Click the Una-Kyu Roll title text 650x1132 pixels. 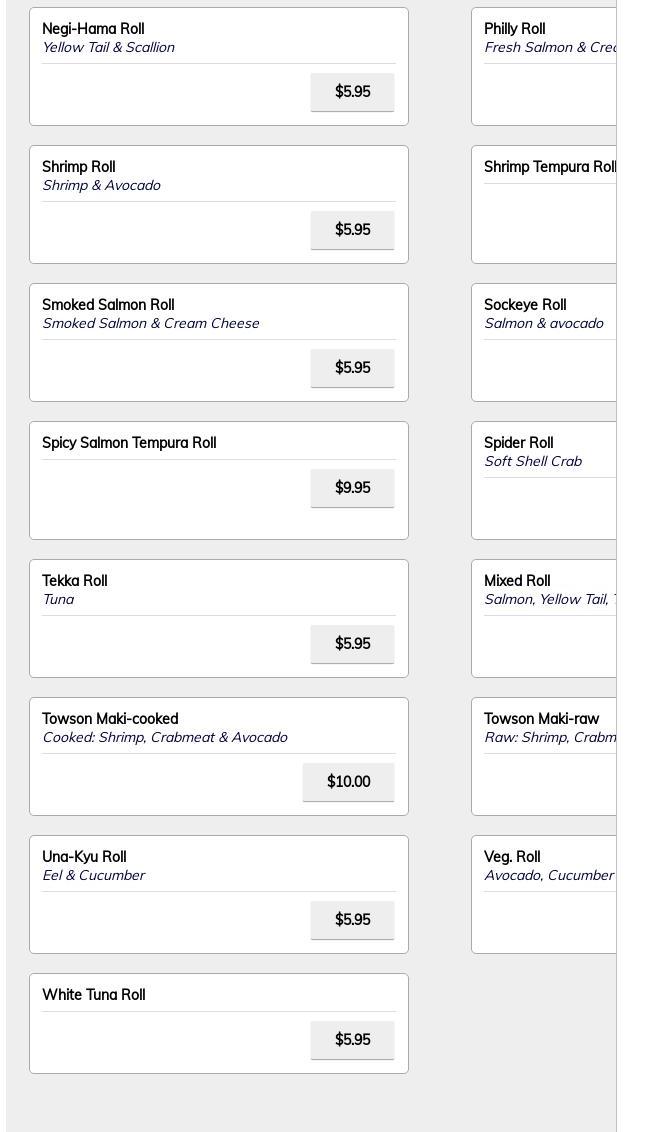pos(84,856)
